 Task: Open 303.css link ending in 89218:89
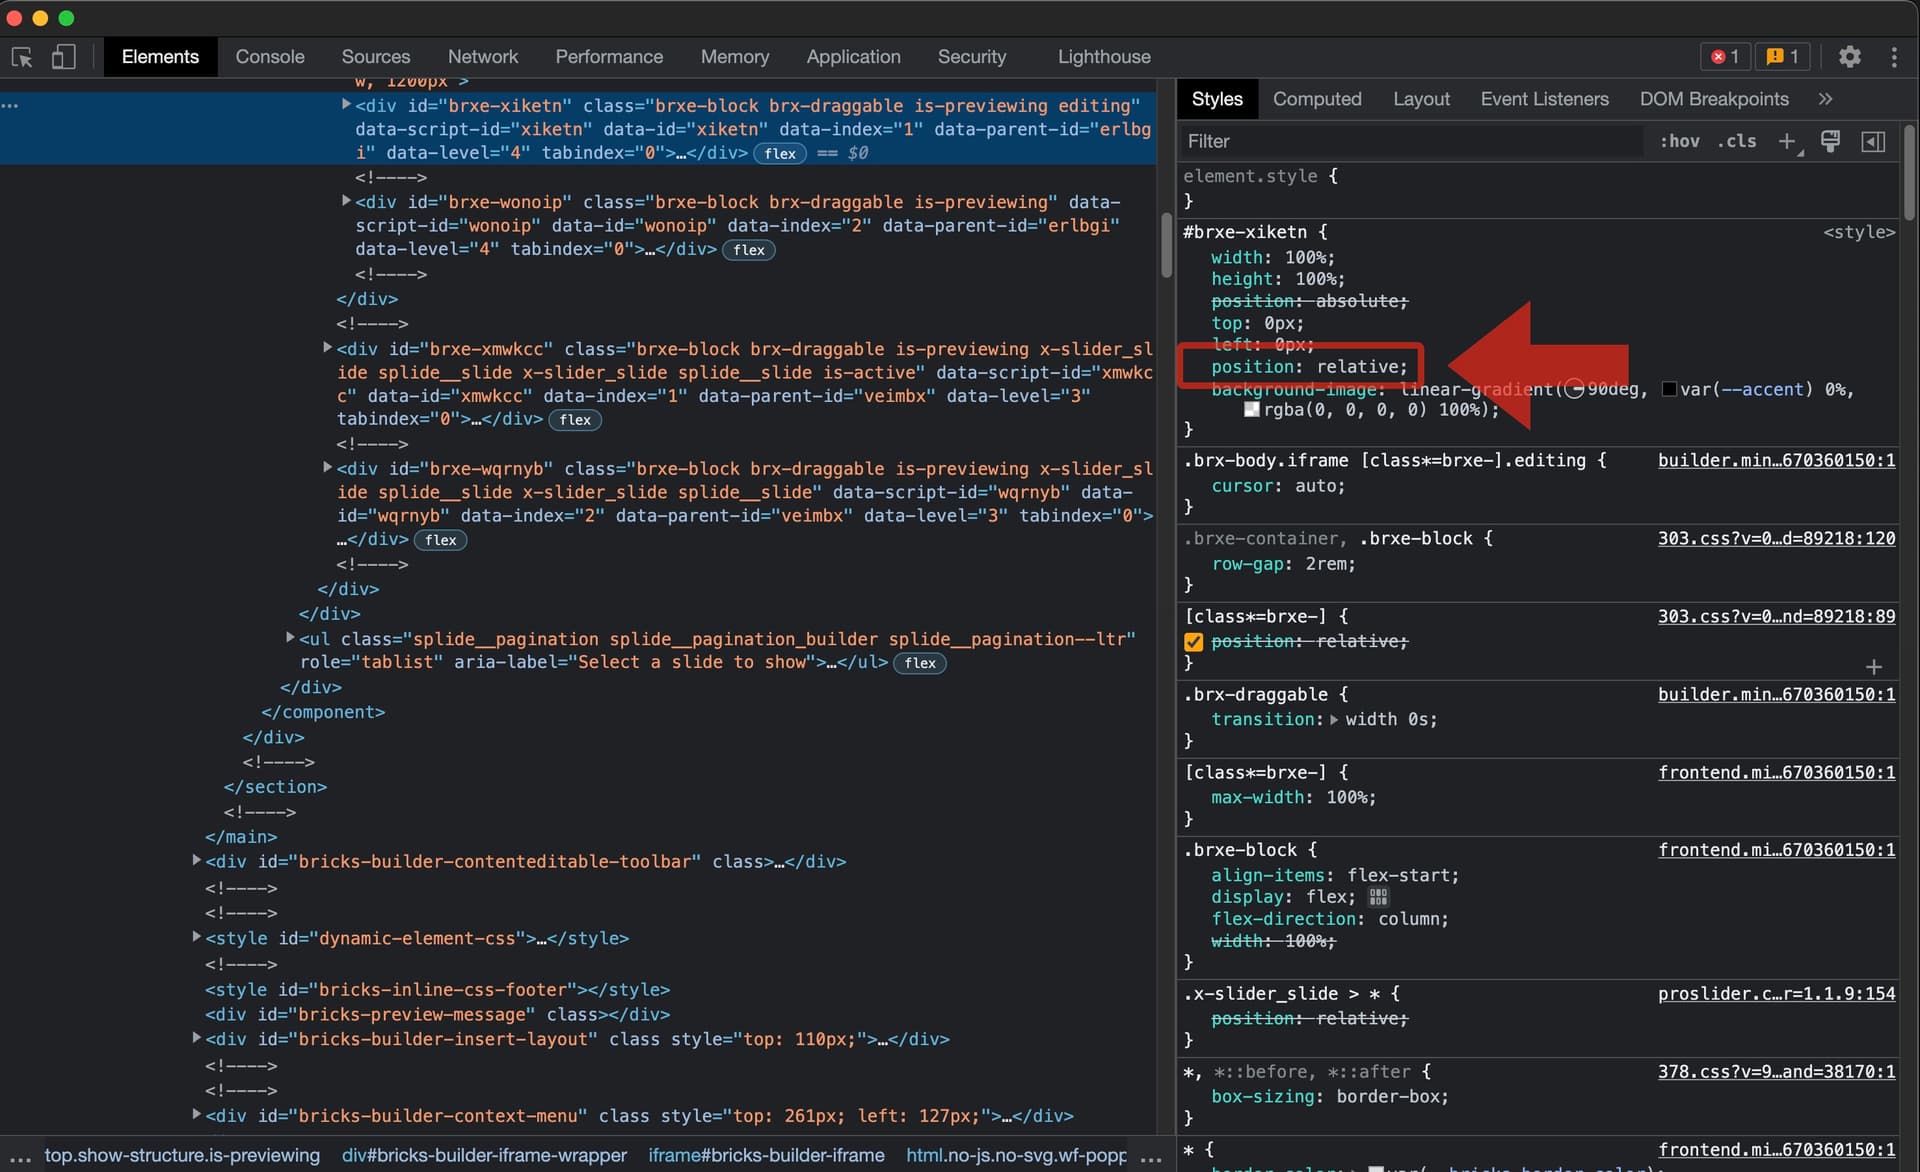coord(1776,616)
